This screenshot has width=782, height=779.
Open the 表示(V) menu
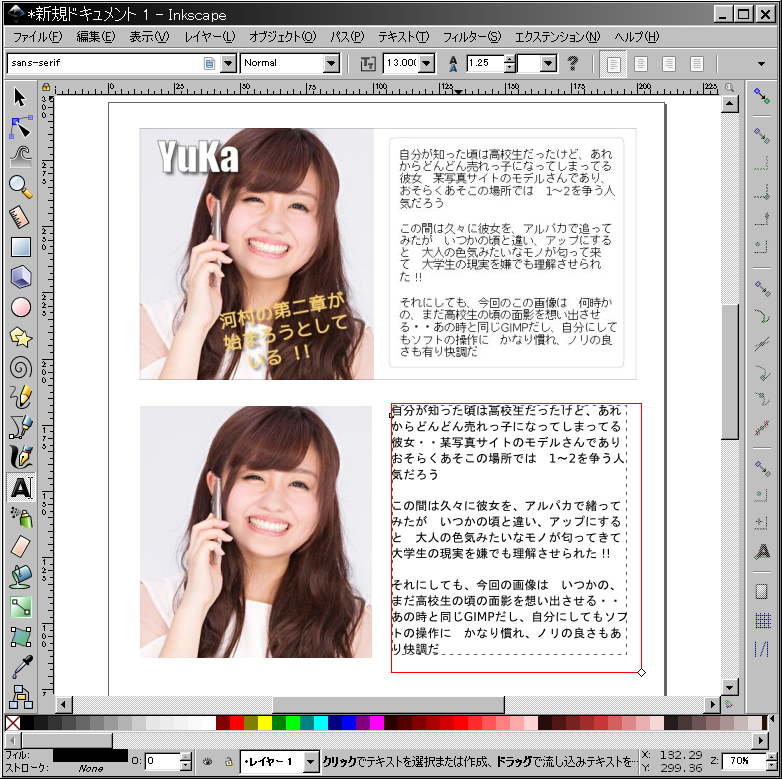[150, 37]
